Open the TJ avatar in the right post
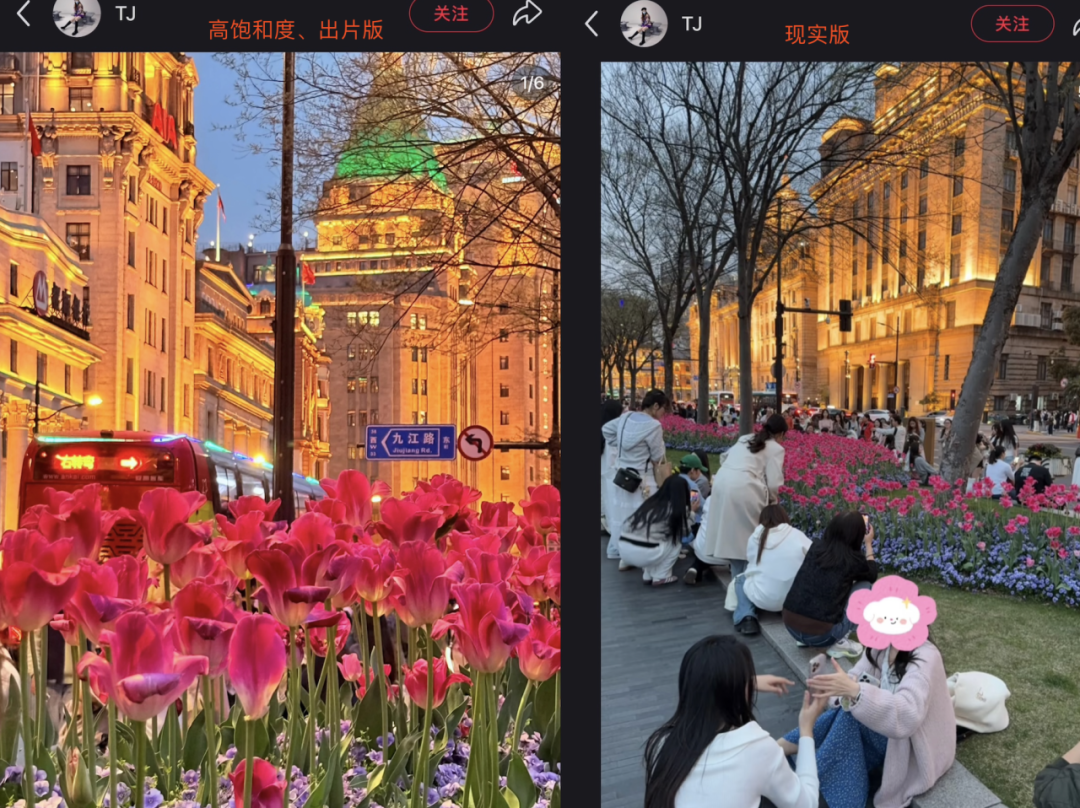Image resolution: width=1080 pixels, height=808 pixels. (644, 23)
